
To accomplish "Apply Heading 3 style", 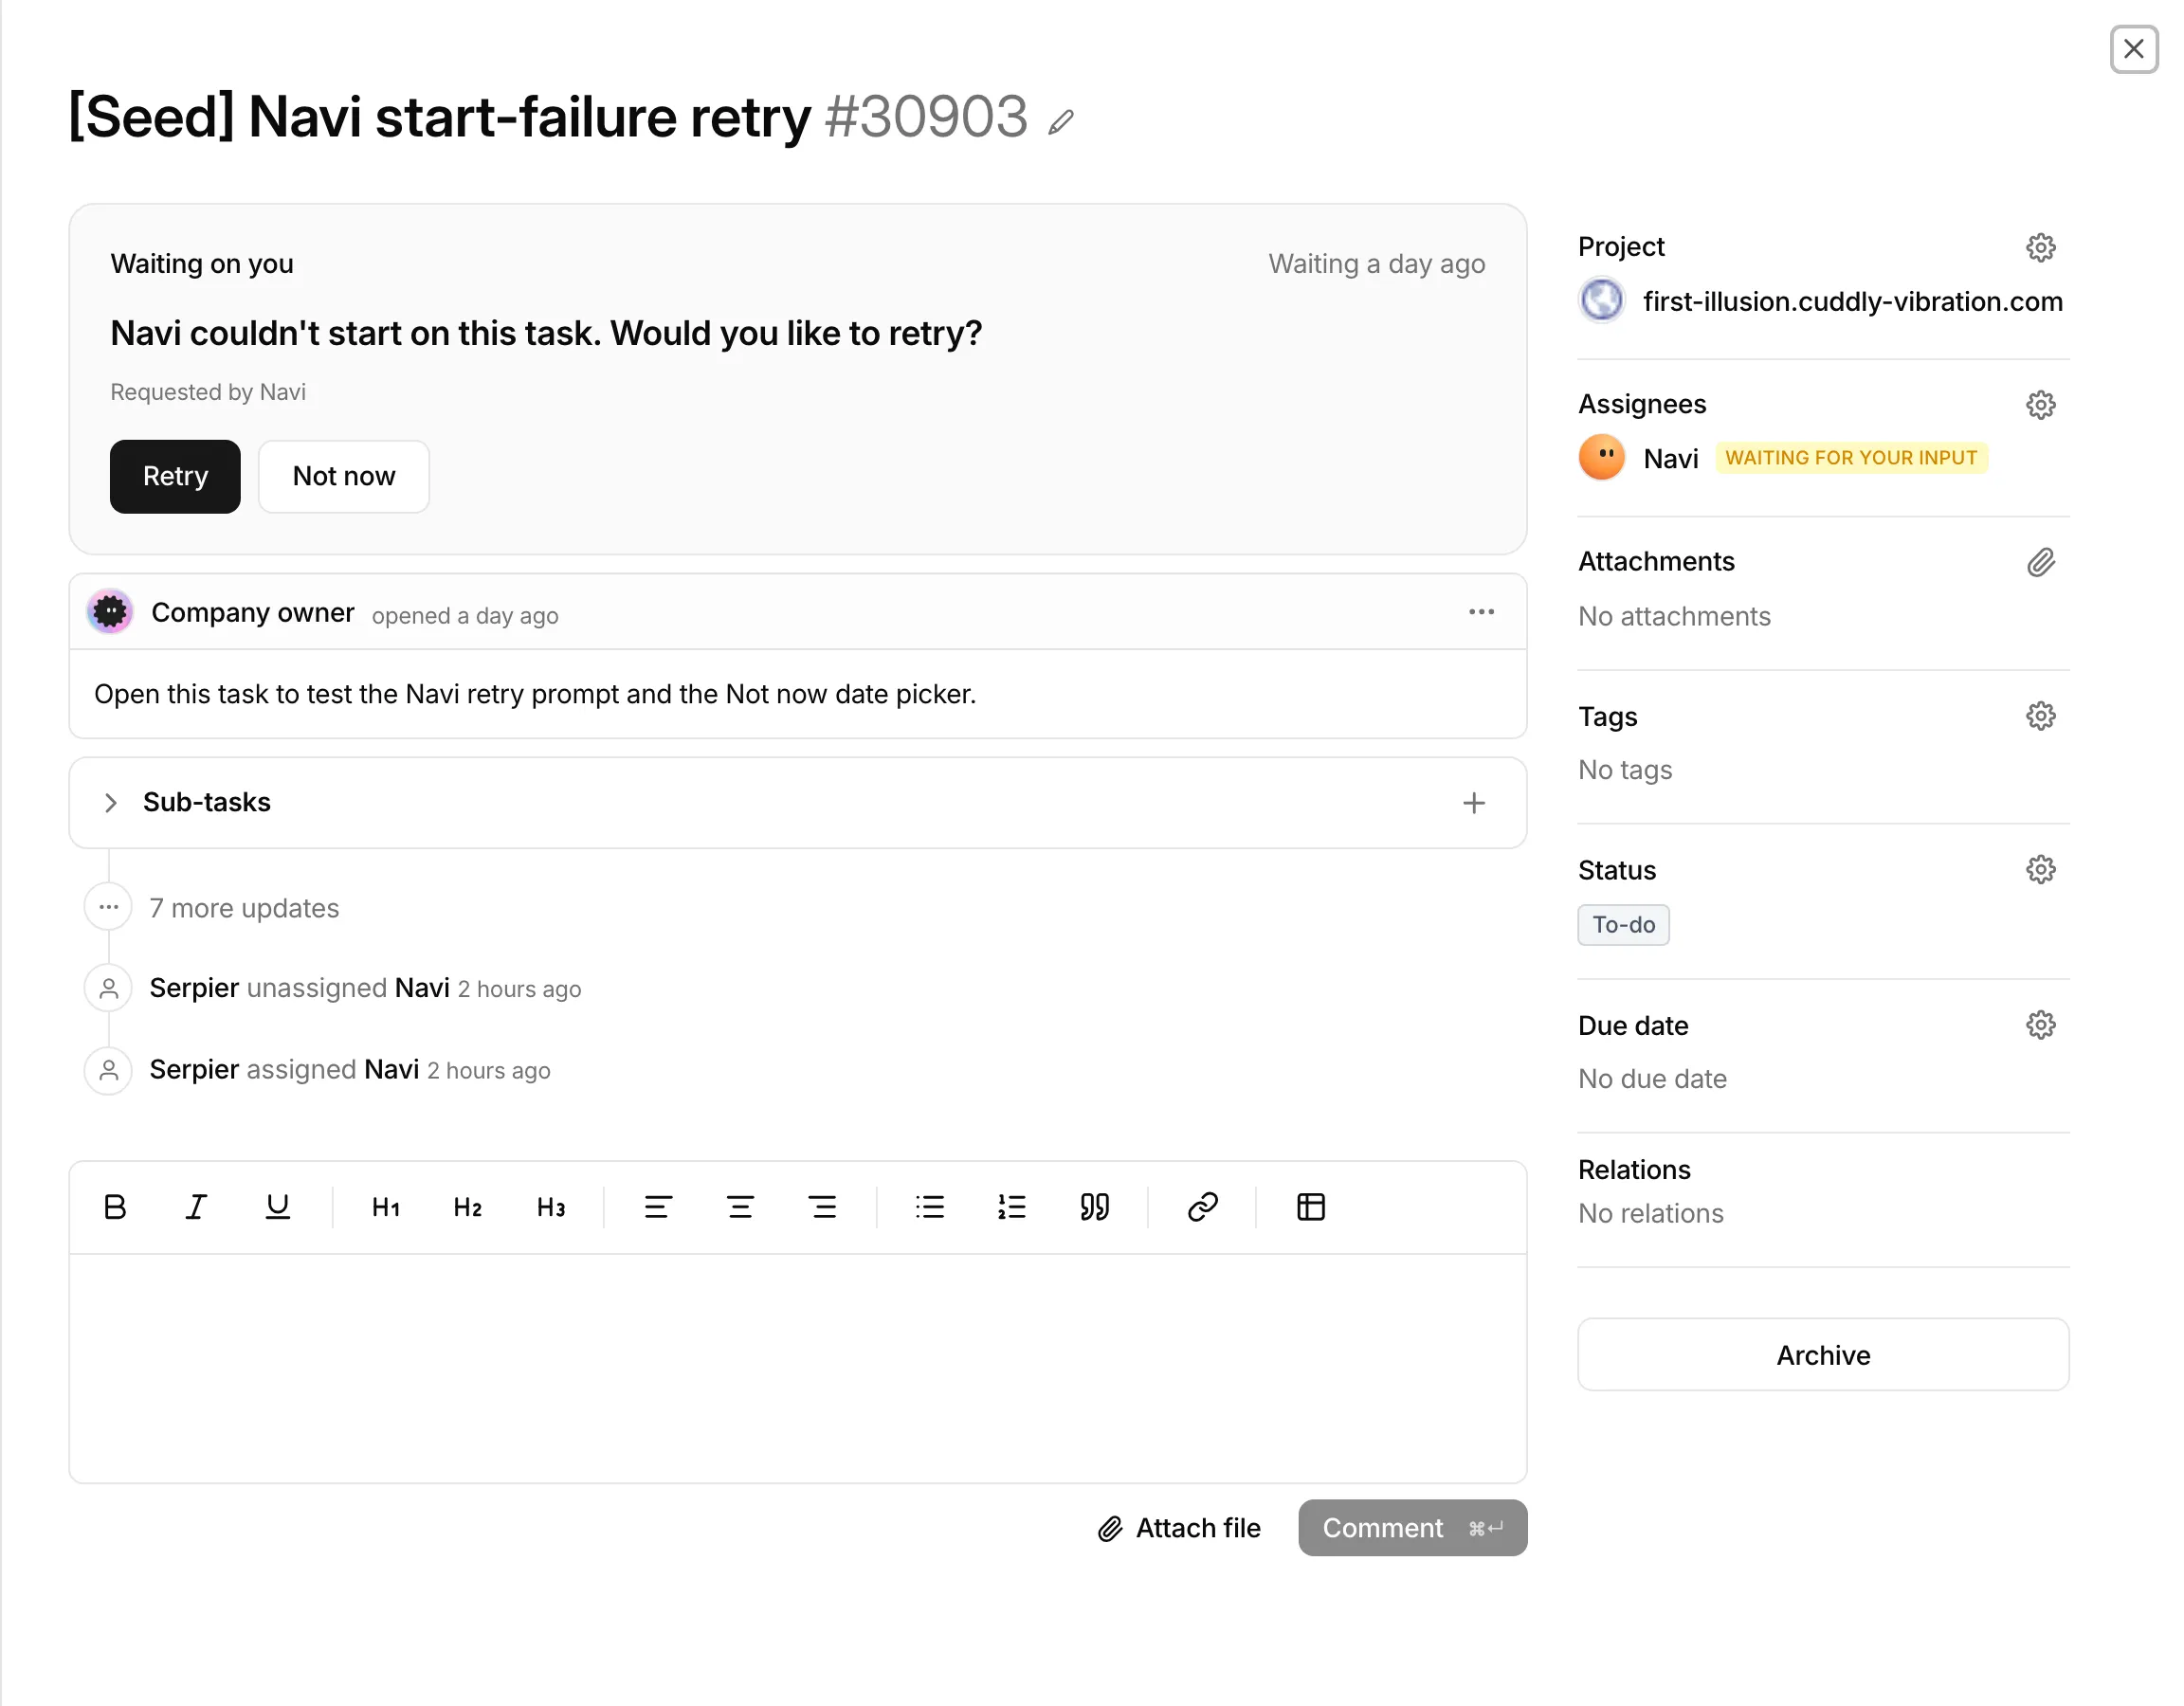I will pos(550,1207).
